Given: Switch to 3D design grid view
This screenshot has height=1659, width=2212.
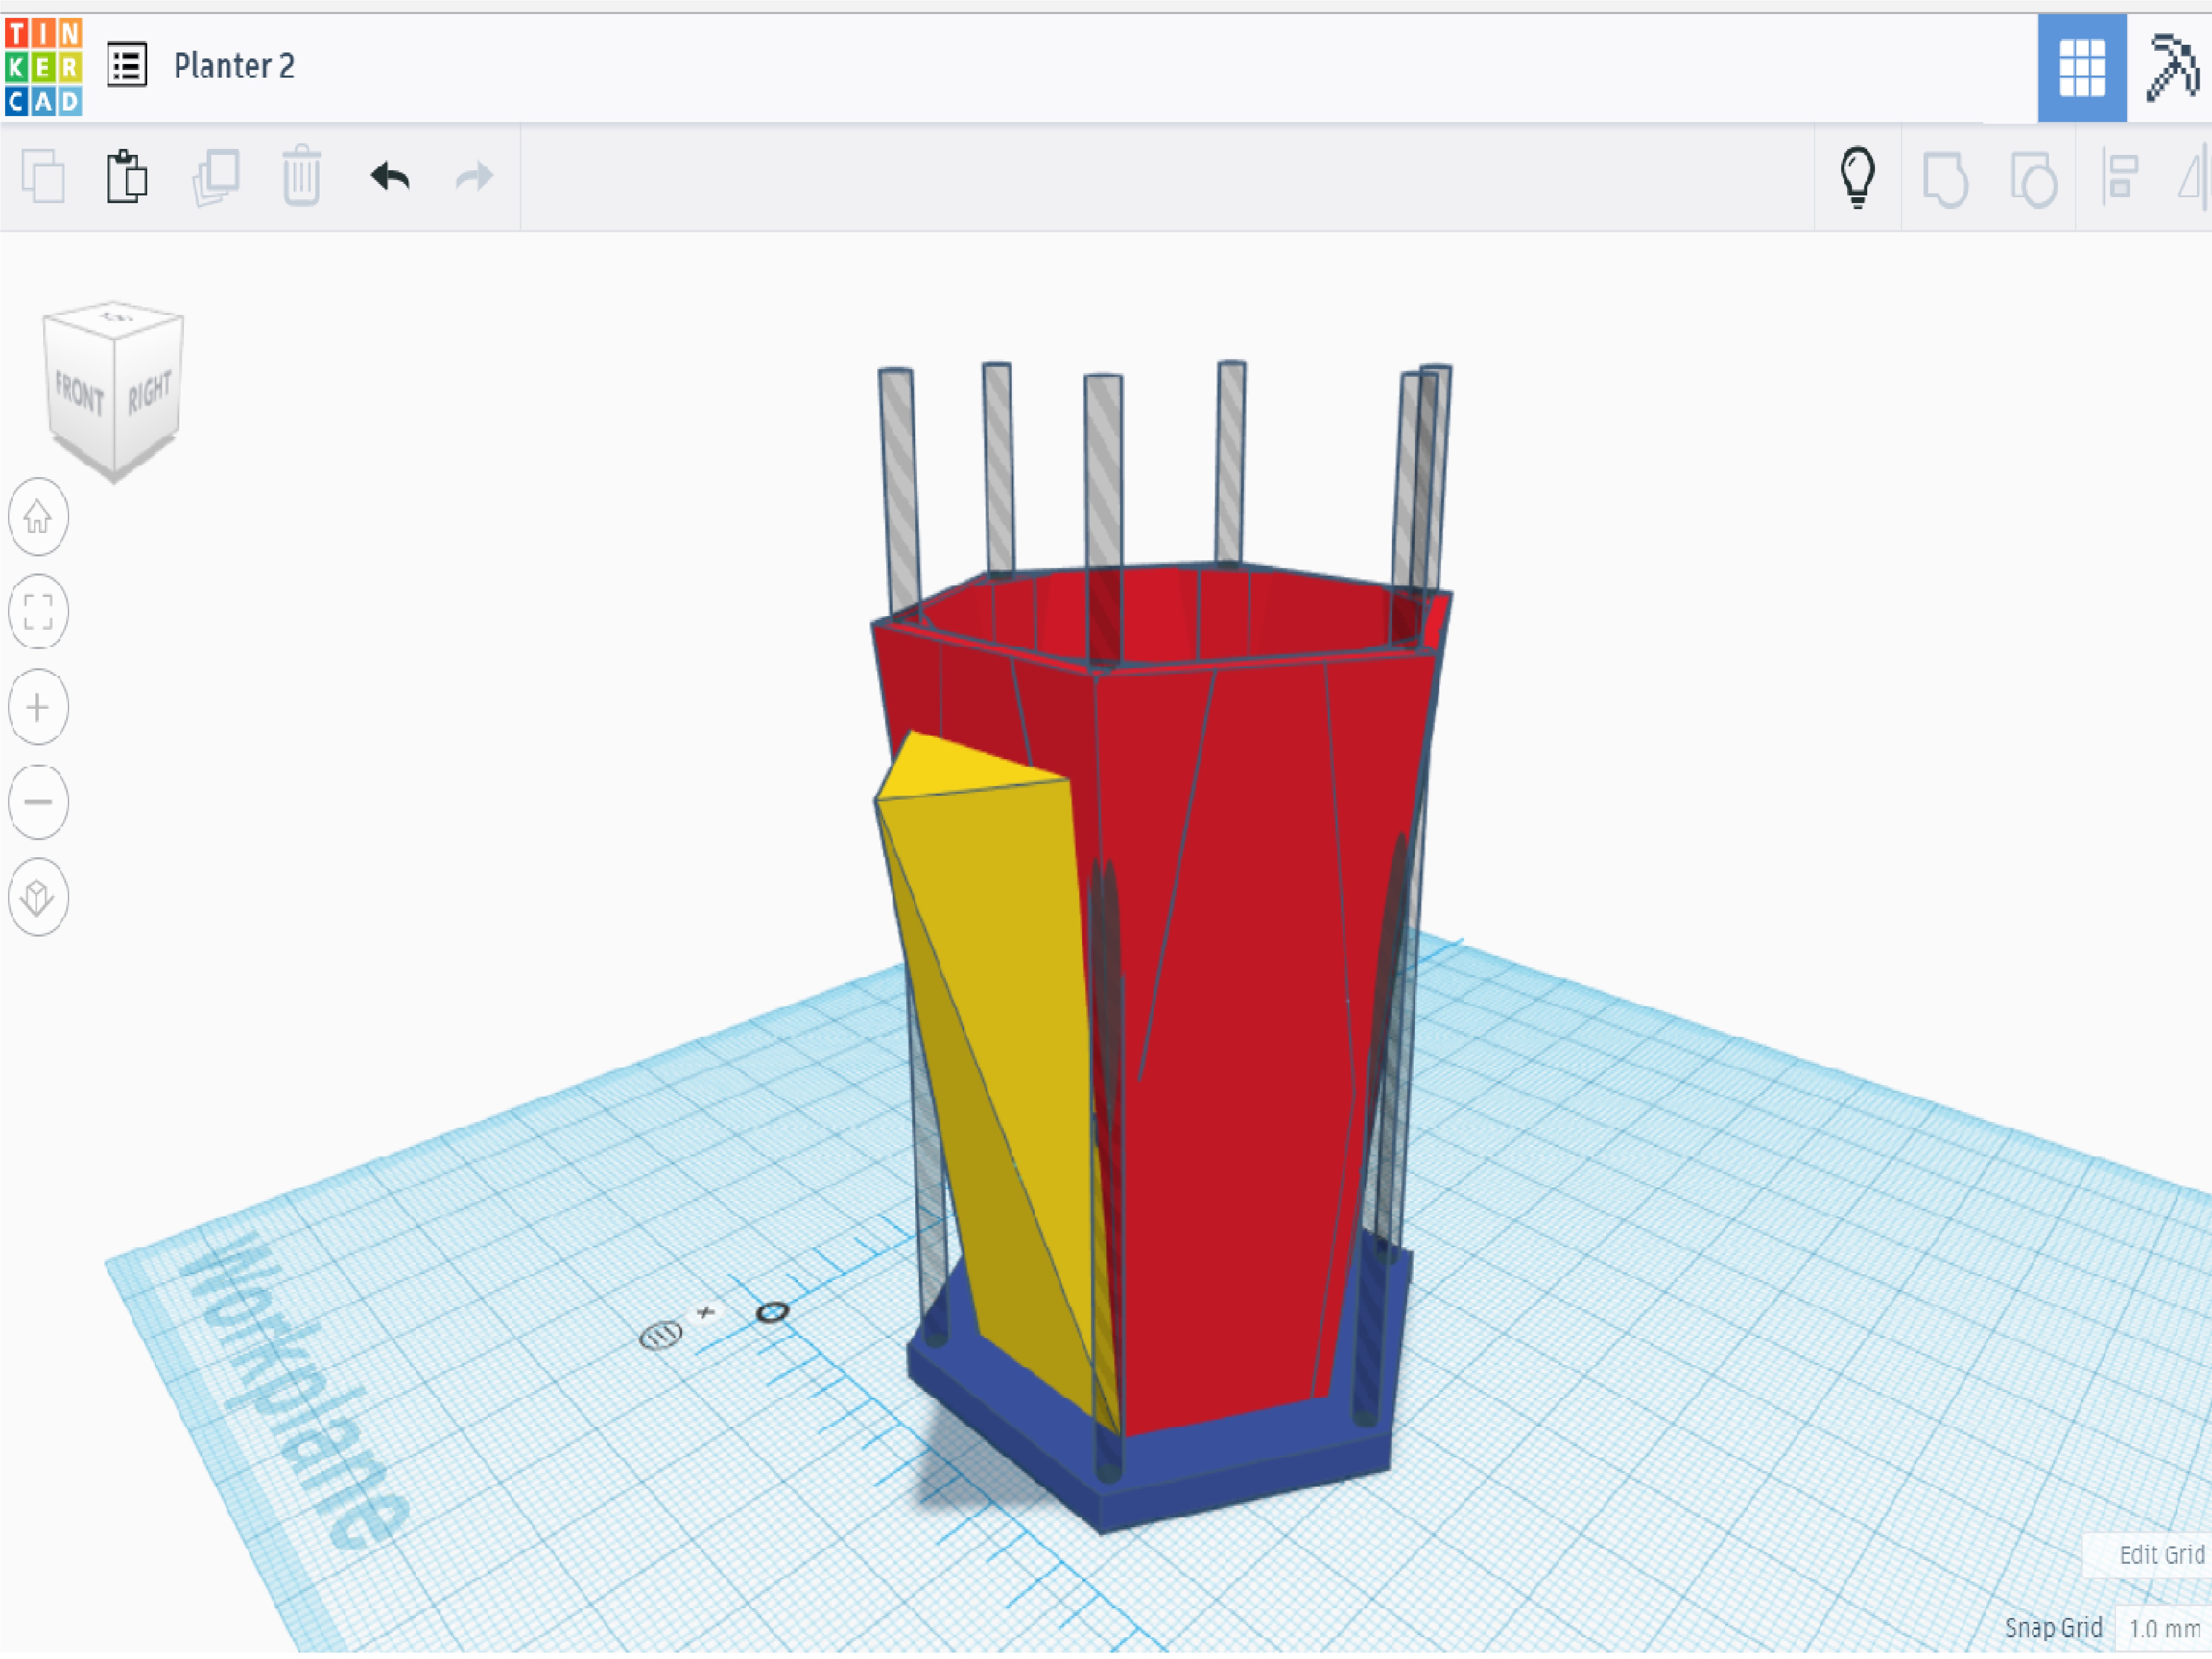Looking at the screenshot, I should (2082, 67).
